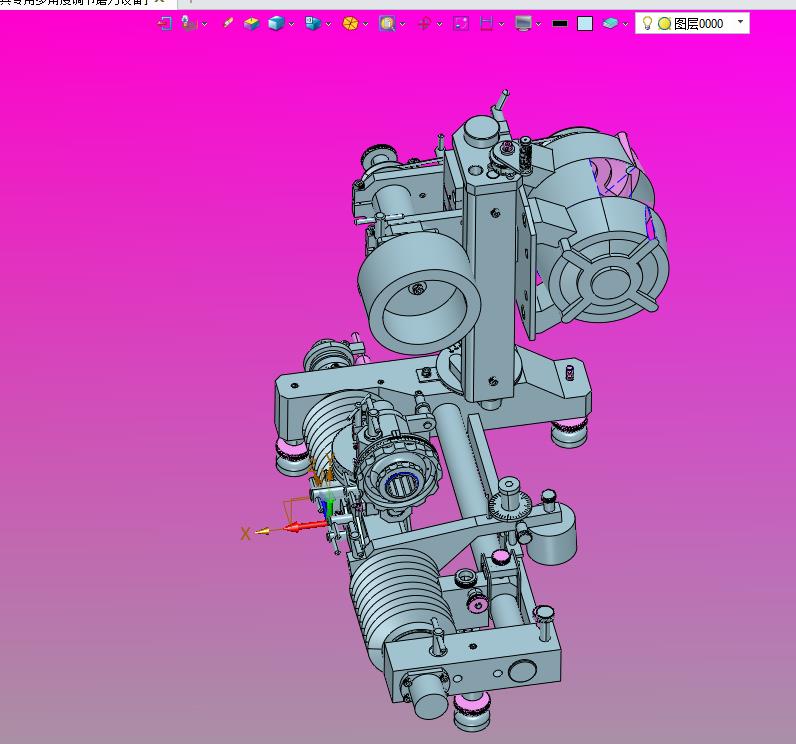Expand the dropdown arrow beside the blue cube icon
Image resolution: width=796 pixels, height=744 pixels.
[x=291, y=24]
